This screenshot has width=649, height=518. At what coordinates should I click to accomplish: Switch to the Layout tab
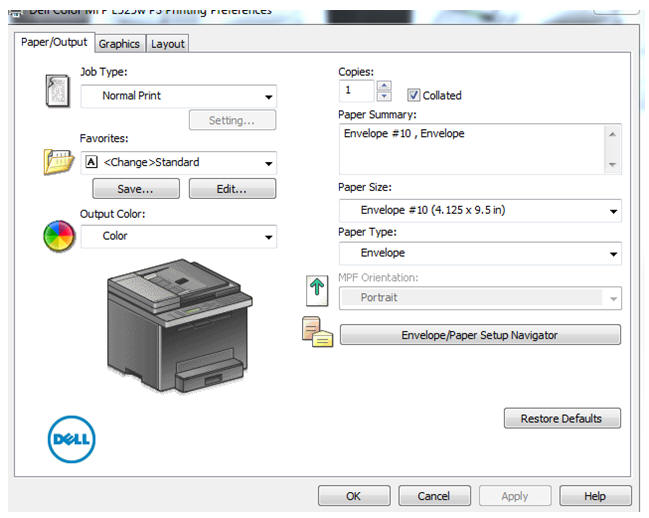[168, 44]
